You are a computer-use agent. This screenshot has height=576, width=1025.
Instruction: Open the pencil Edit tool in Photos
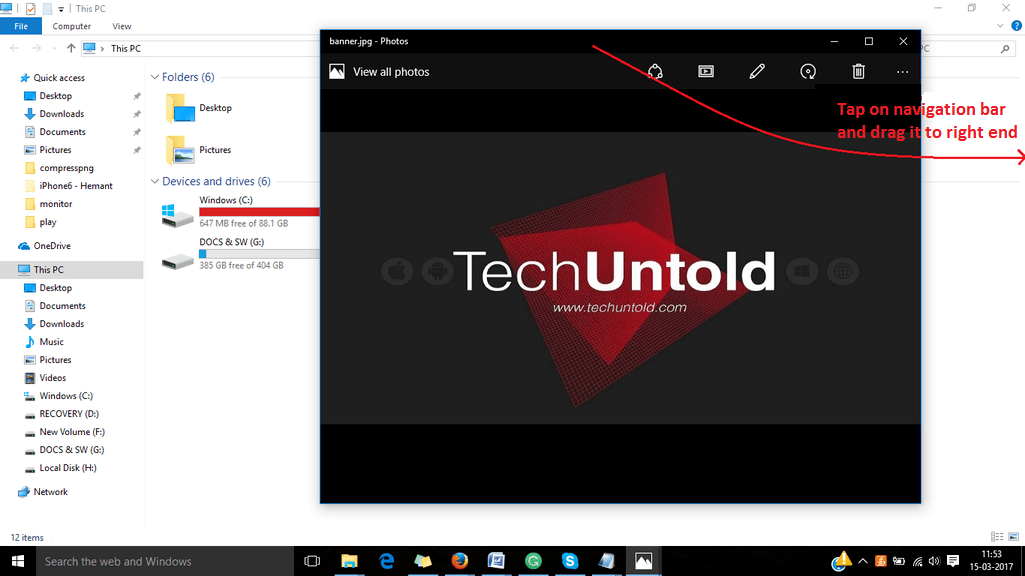757,71
